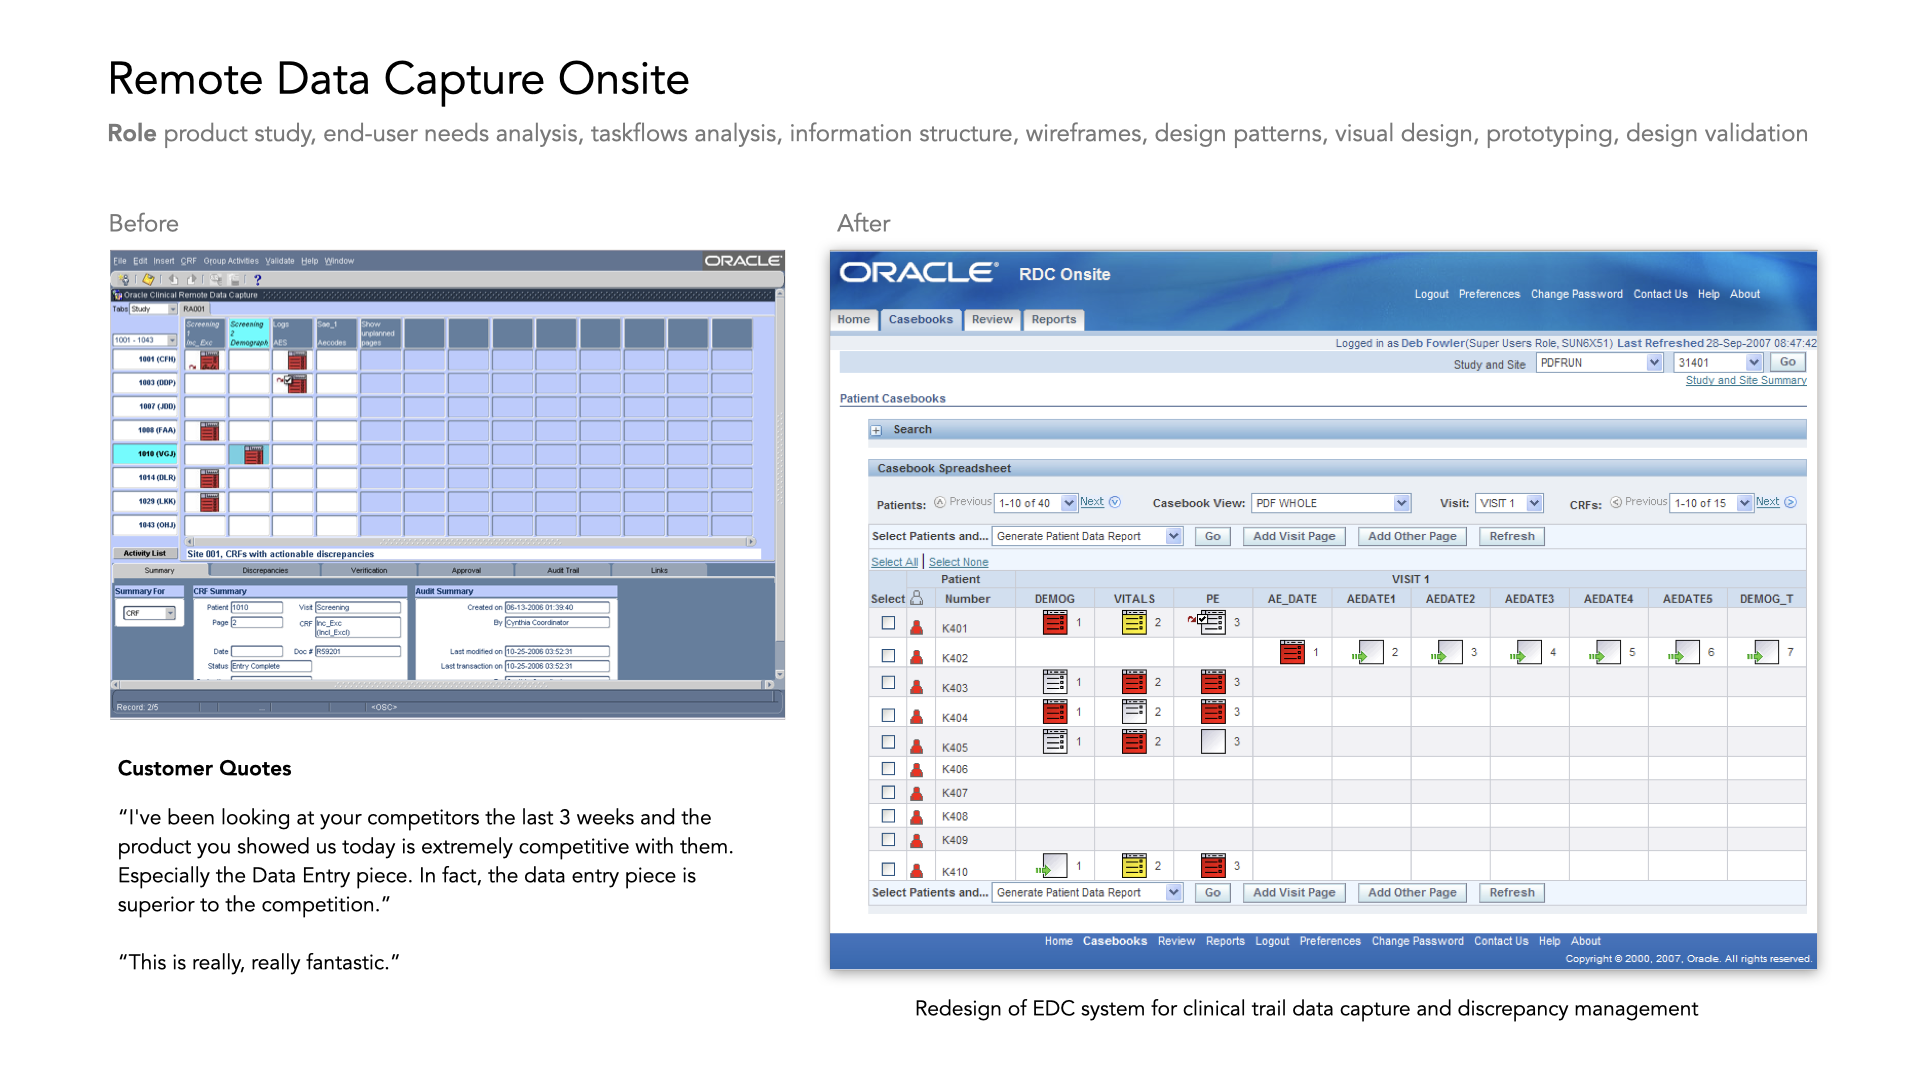The height and width of the screenshot is (1080, 1920).
Task: Open the Casebook View PDF WHOLE dropdown
Action: click(x=1401, y=503)
